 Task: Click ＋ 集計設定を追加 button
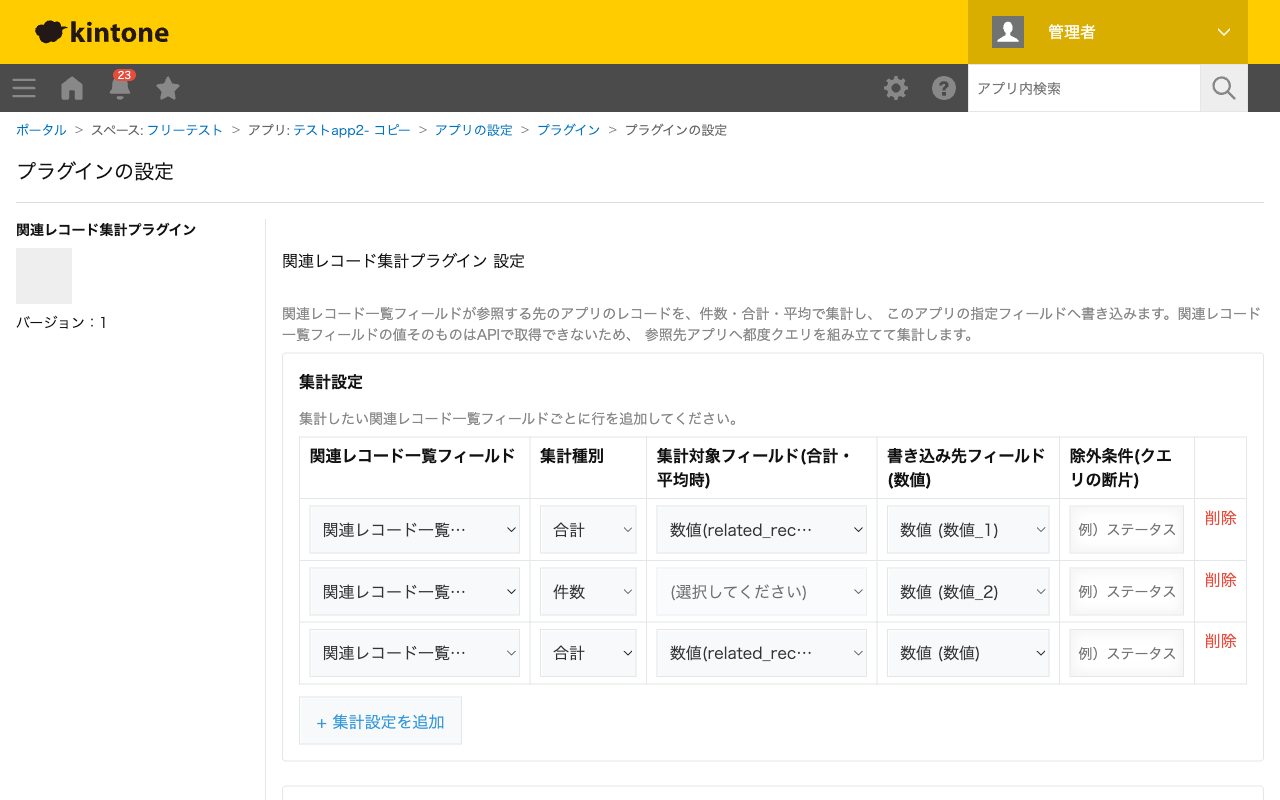pyautogui.click(x=380, y=721)
